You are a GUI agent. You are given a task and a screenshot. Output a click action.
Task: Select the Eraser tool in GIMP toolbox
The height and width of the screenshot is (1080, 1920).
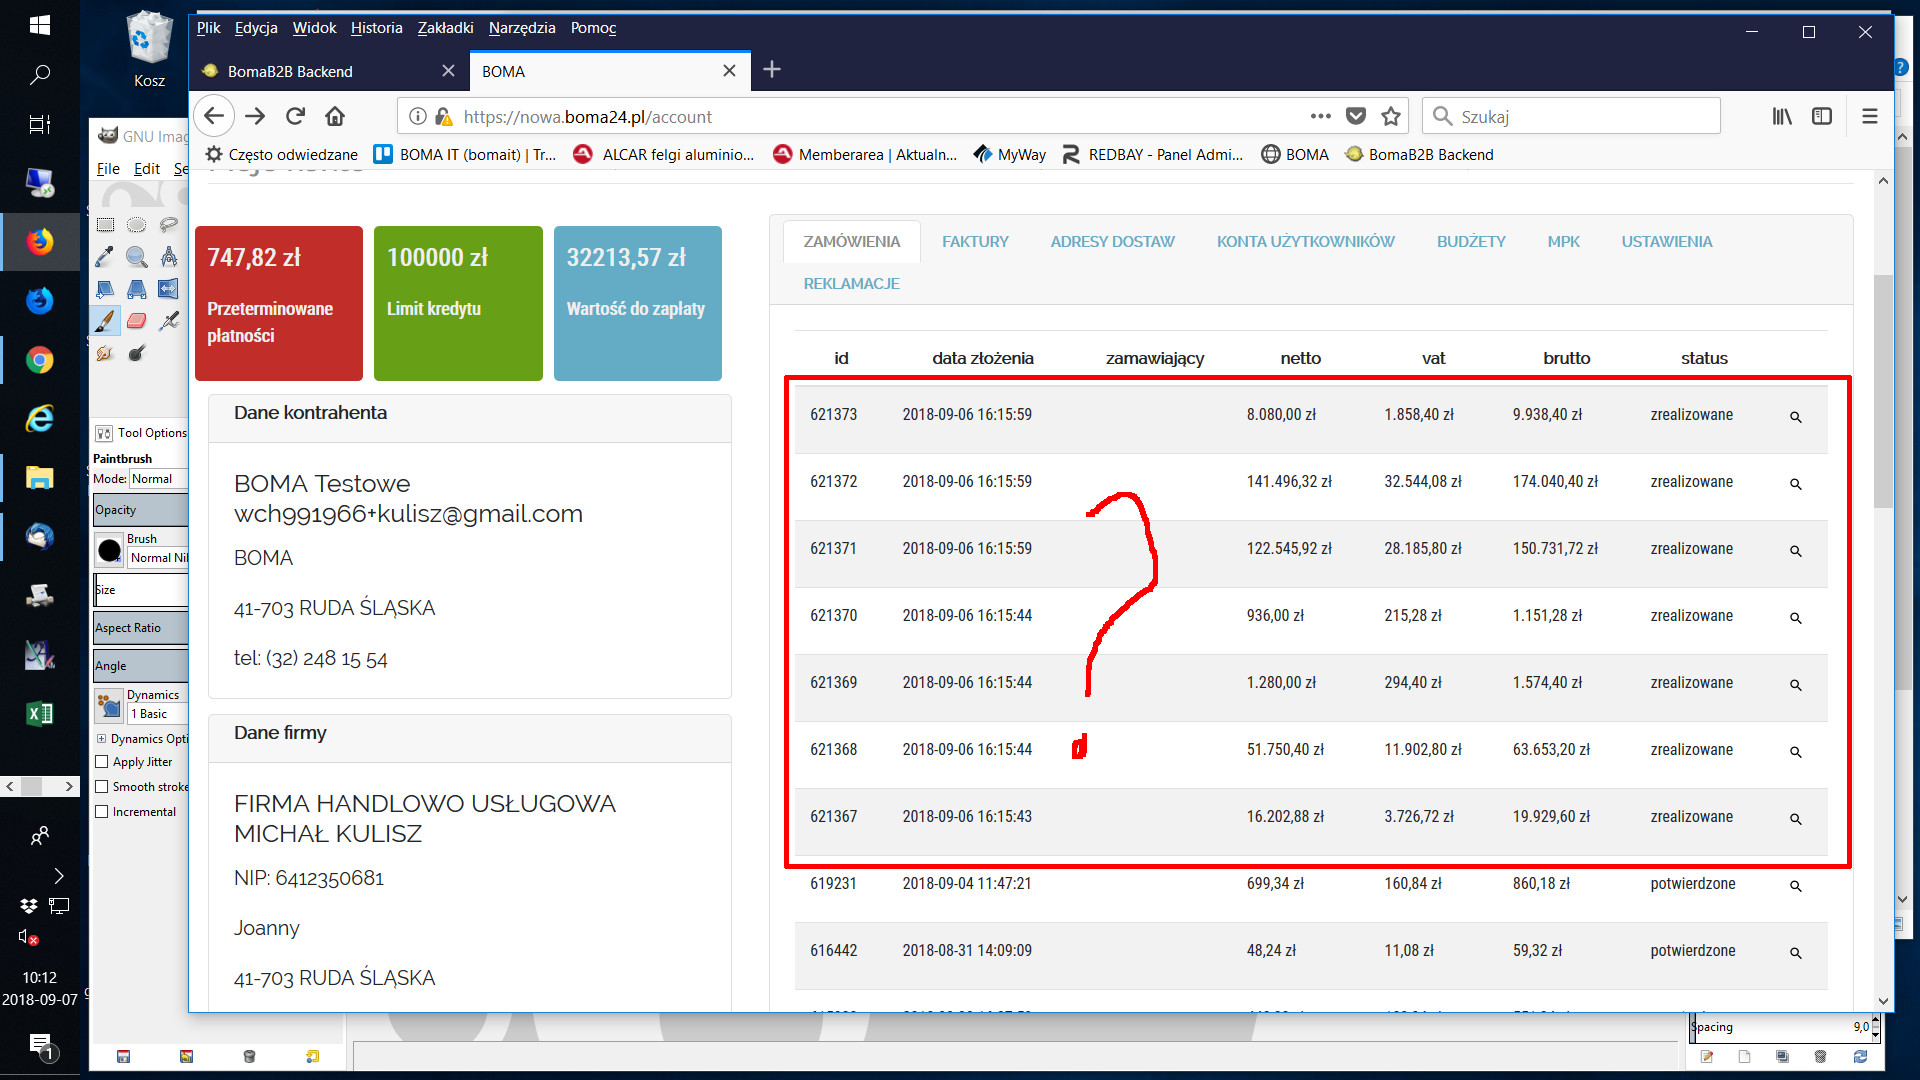137,321
